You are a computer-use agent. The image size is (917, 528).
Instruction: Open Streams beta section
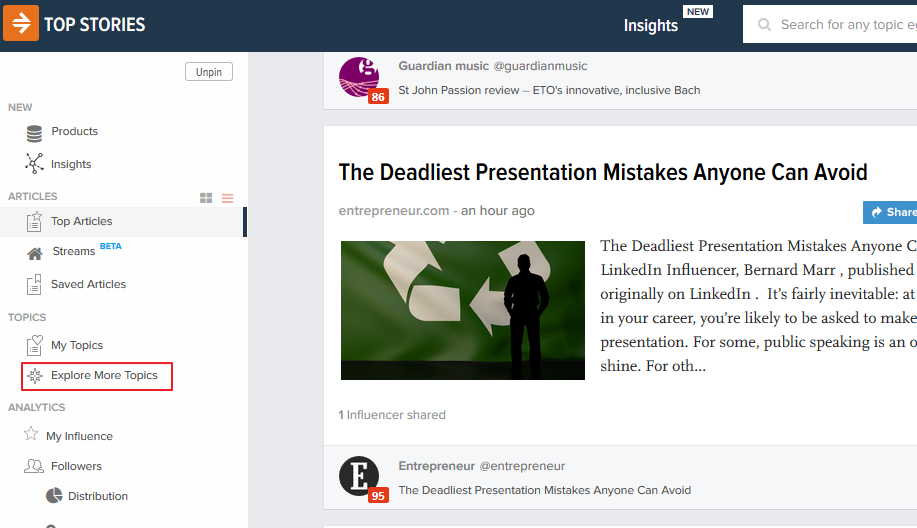pyautogui.click(x=74, y=251)
